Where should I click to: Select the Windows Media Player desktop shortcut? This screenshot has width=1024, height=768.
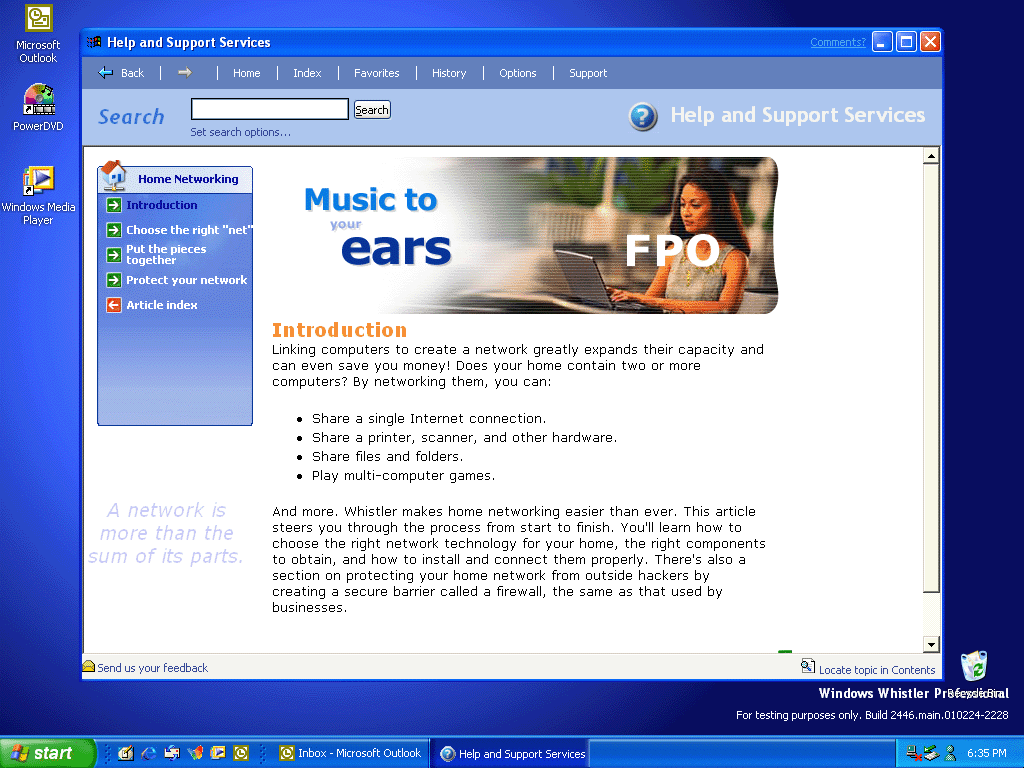coord(39,196)
